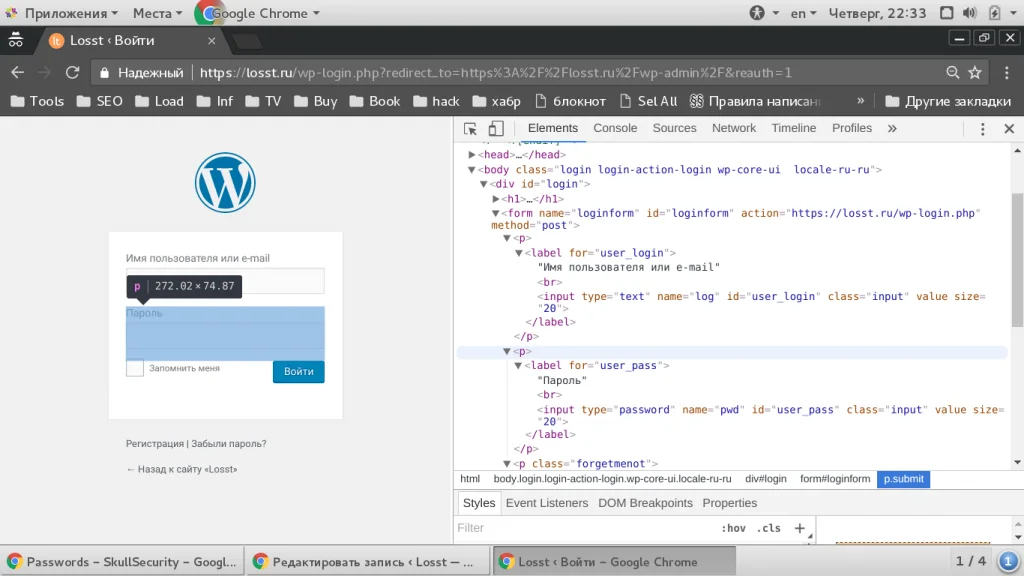Click the 'Забыли пароль?' link
Viewport: 1024px width, 576px height.
(x=229, y=444)
